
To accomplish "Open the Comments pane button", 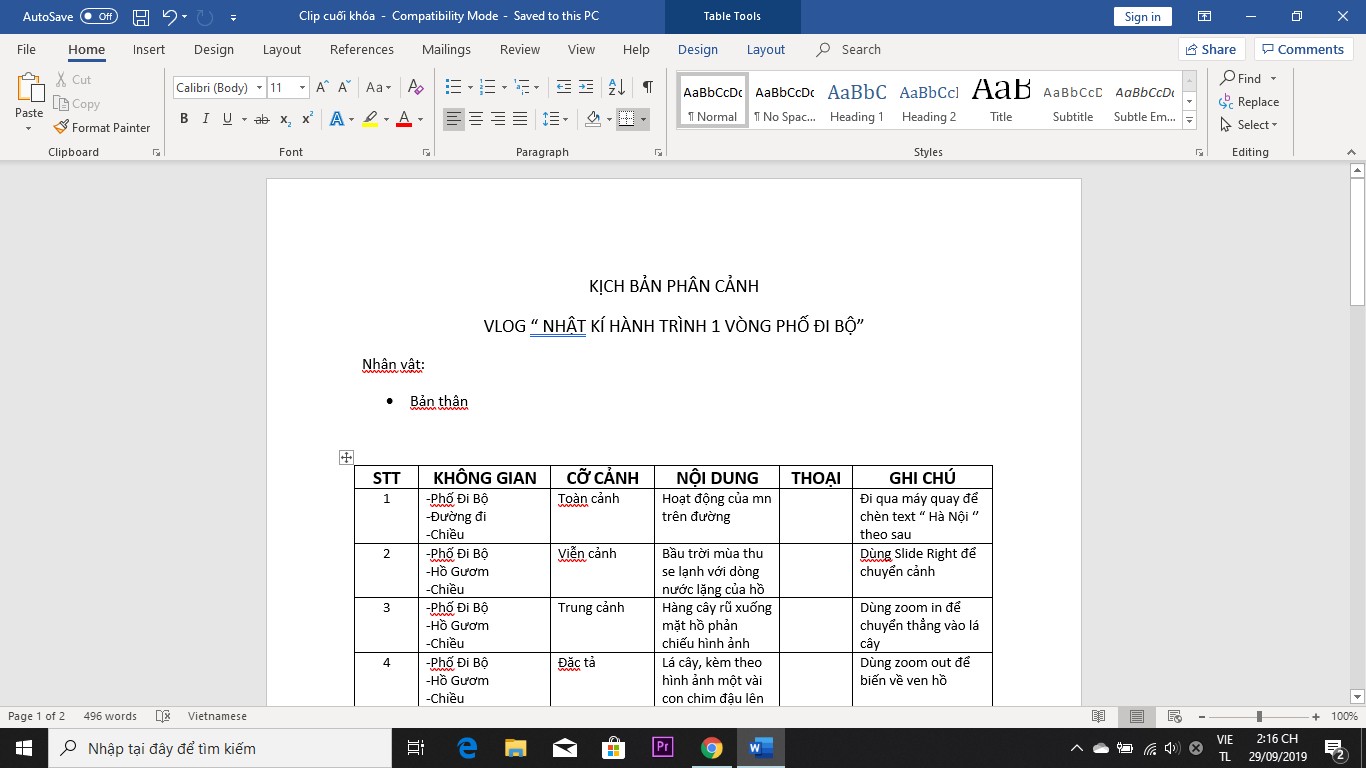I will 1305,49.
